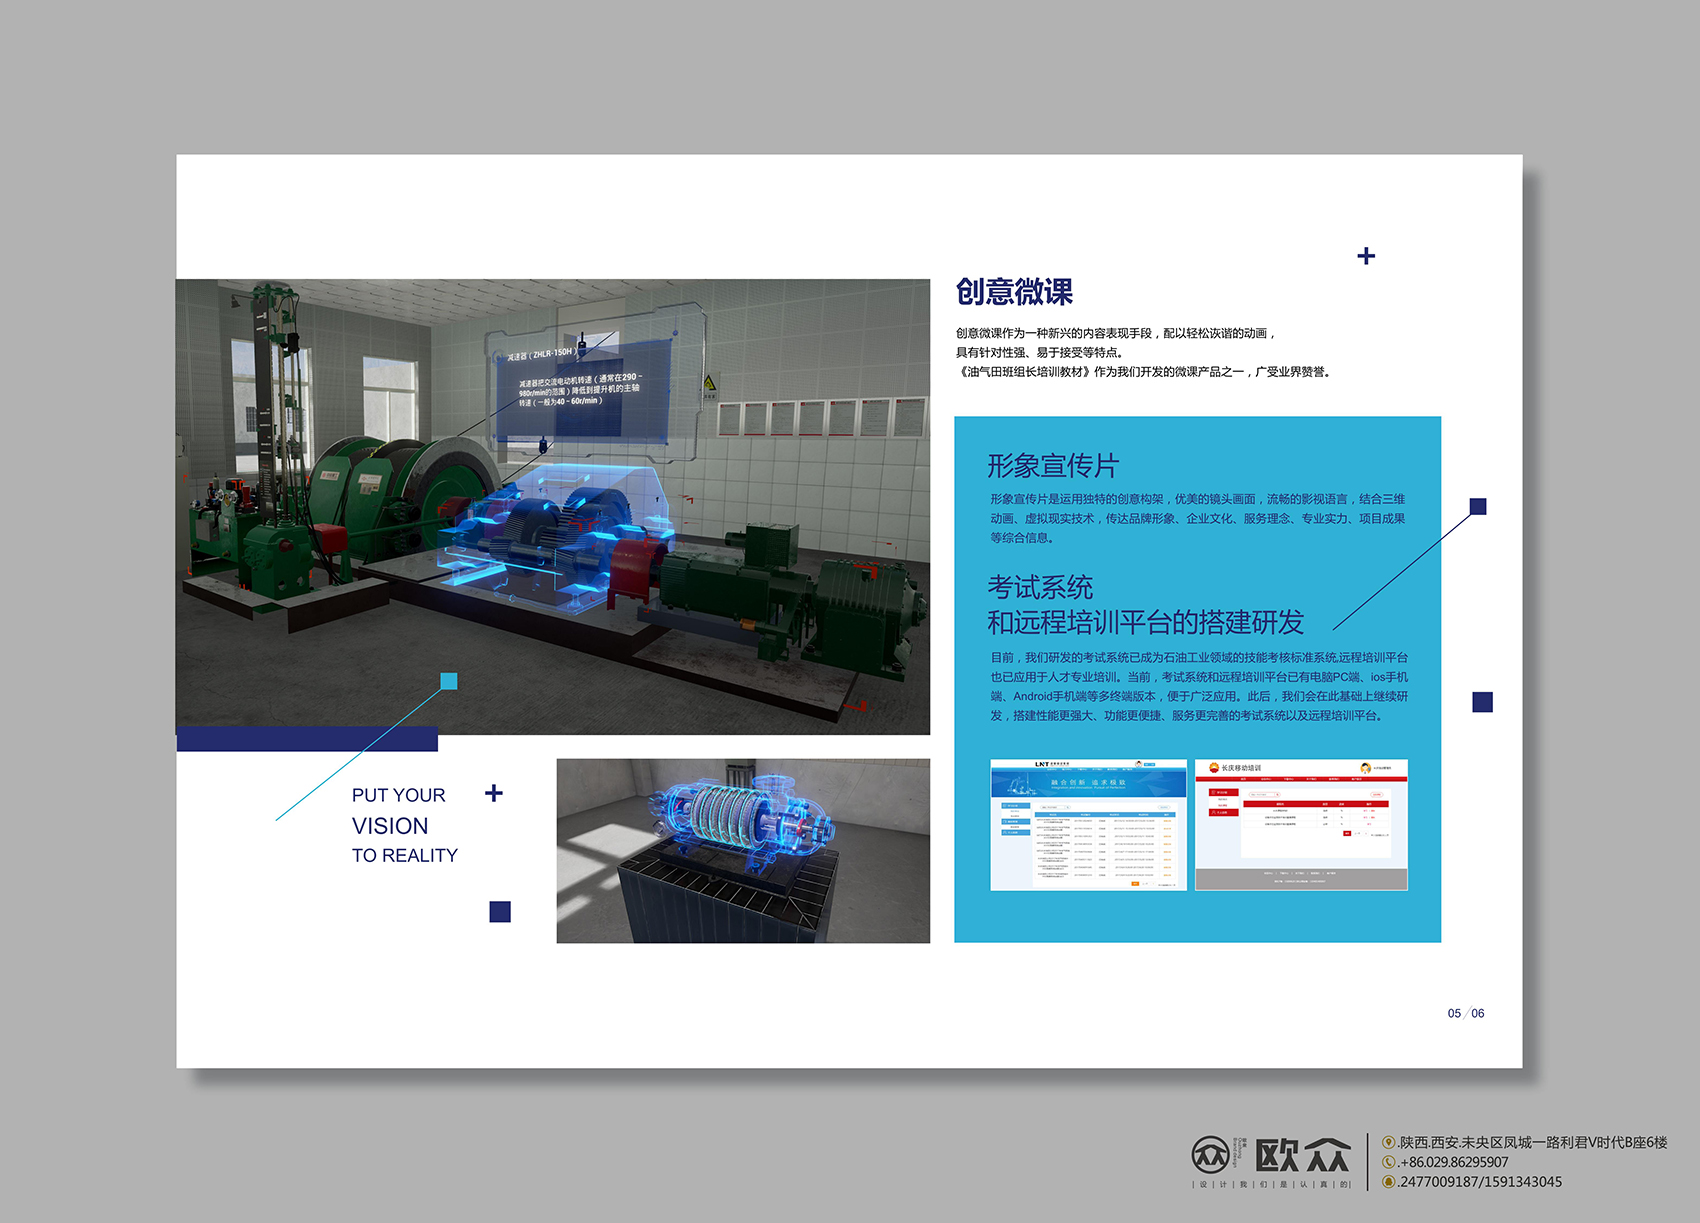
Task: Select the light blue square on large image
Action: point(449,681)
